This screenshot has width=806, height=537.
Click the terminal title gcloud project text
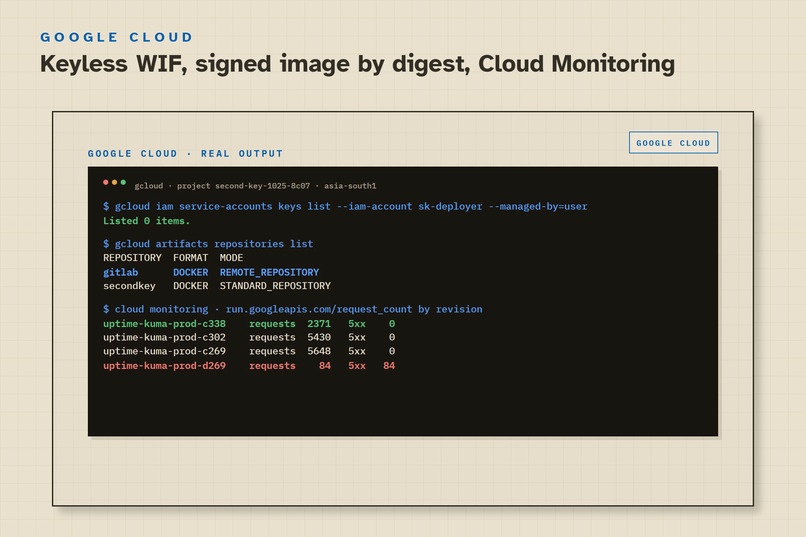(255, 186)
